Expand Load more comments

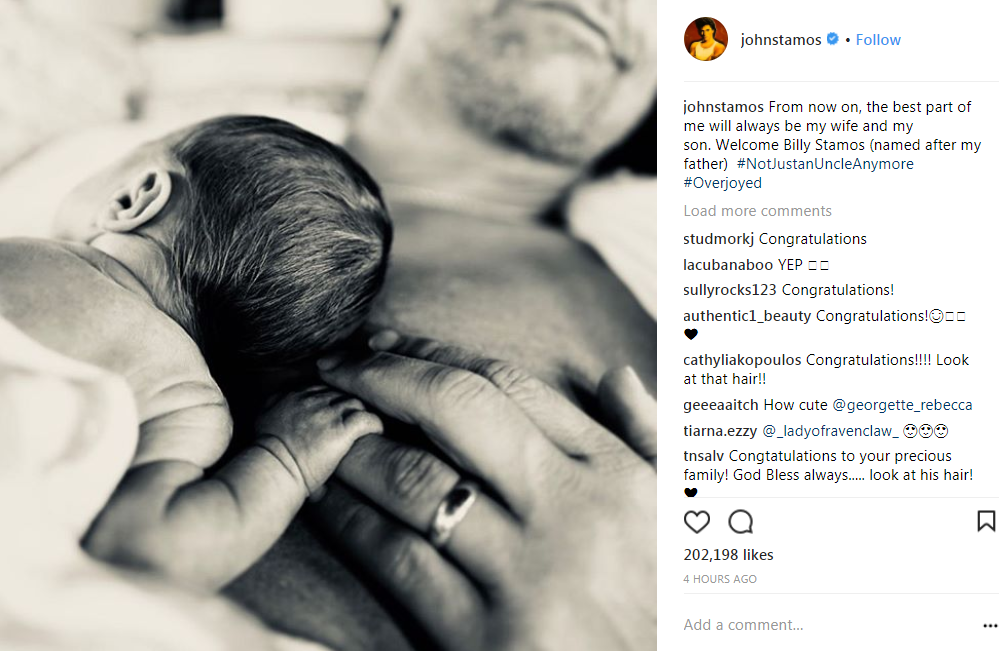coord(757,211)
